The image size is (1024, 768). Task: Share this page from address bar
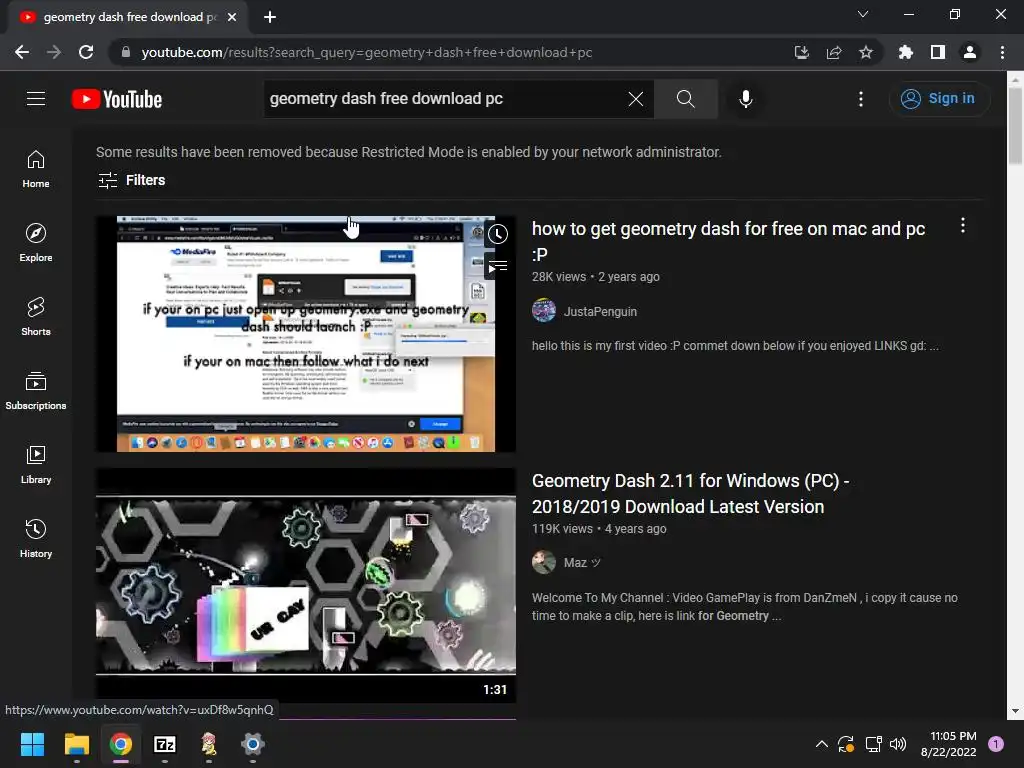tap(834, 52)
